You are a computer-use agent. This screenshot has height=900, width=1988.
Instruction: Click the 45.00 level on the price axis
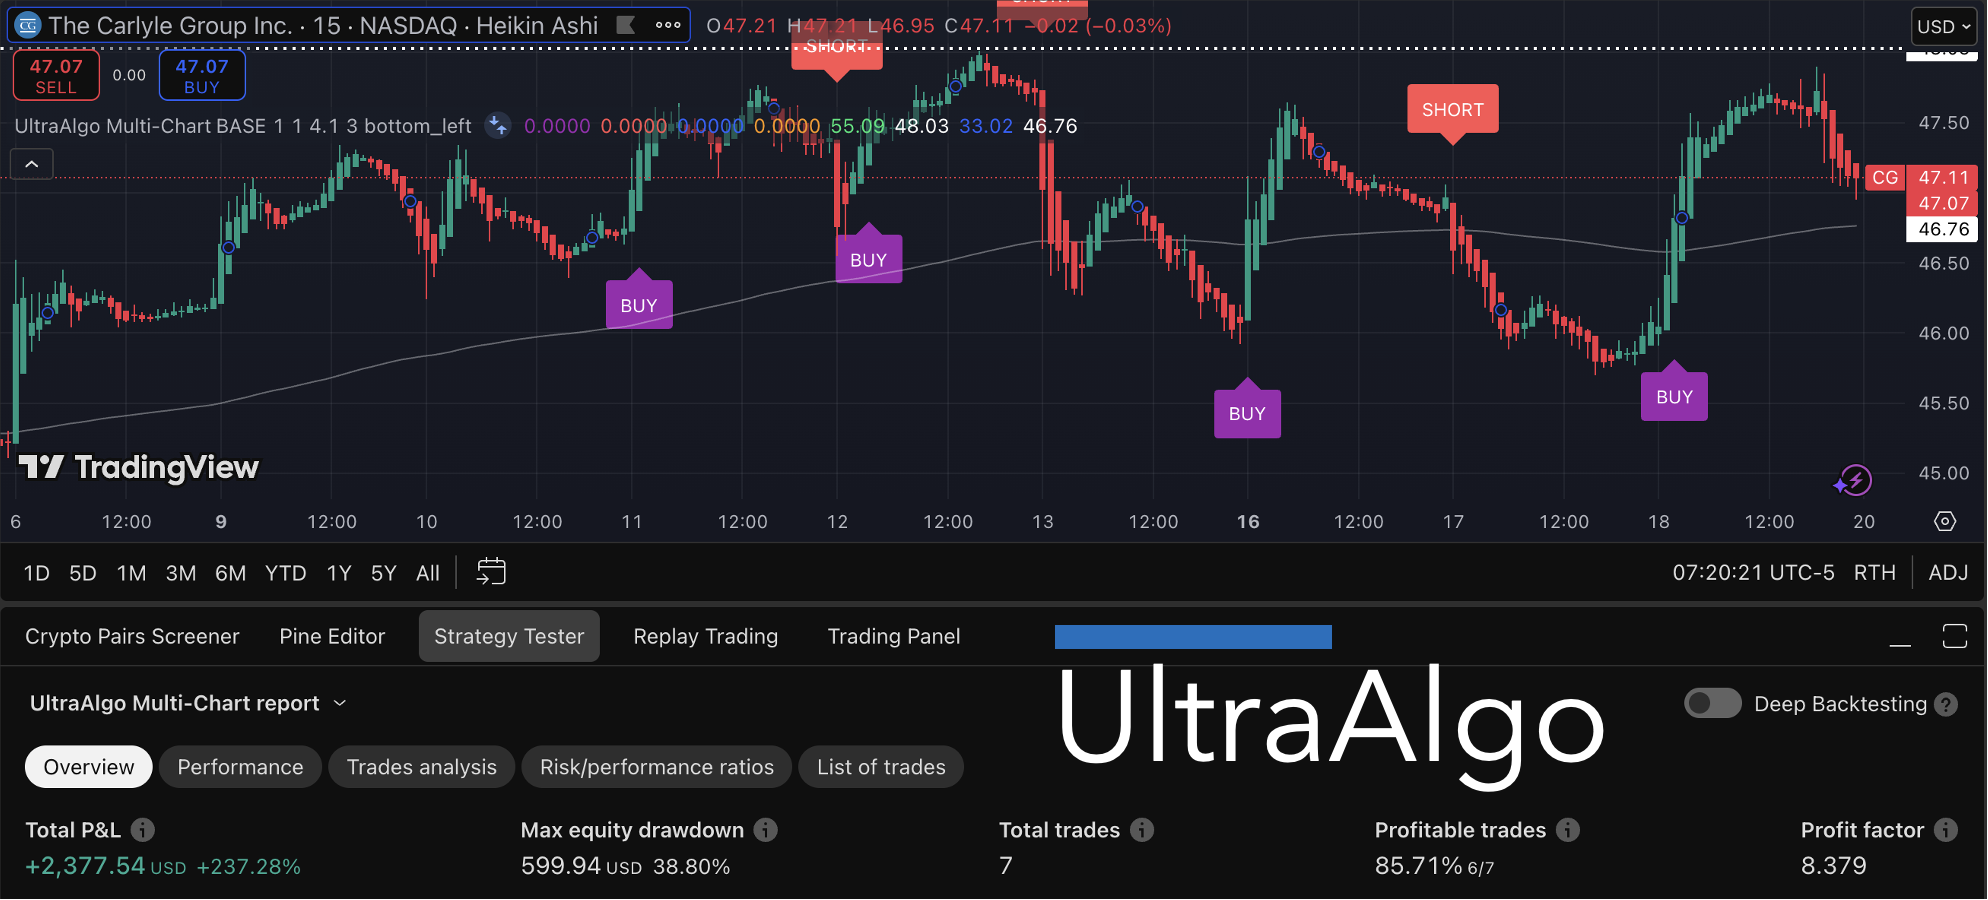[1943, 473]
